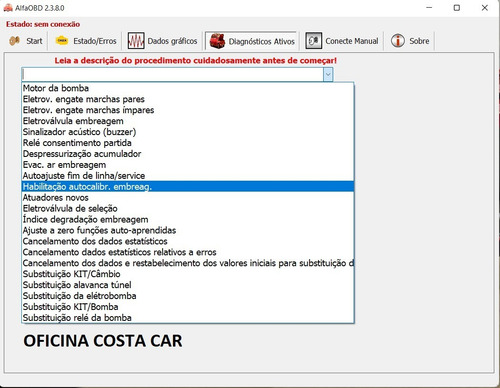
Task: Select 'Relé consentimento partida'
Action: tap(188, 143)
